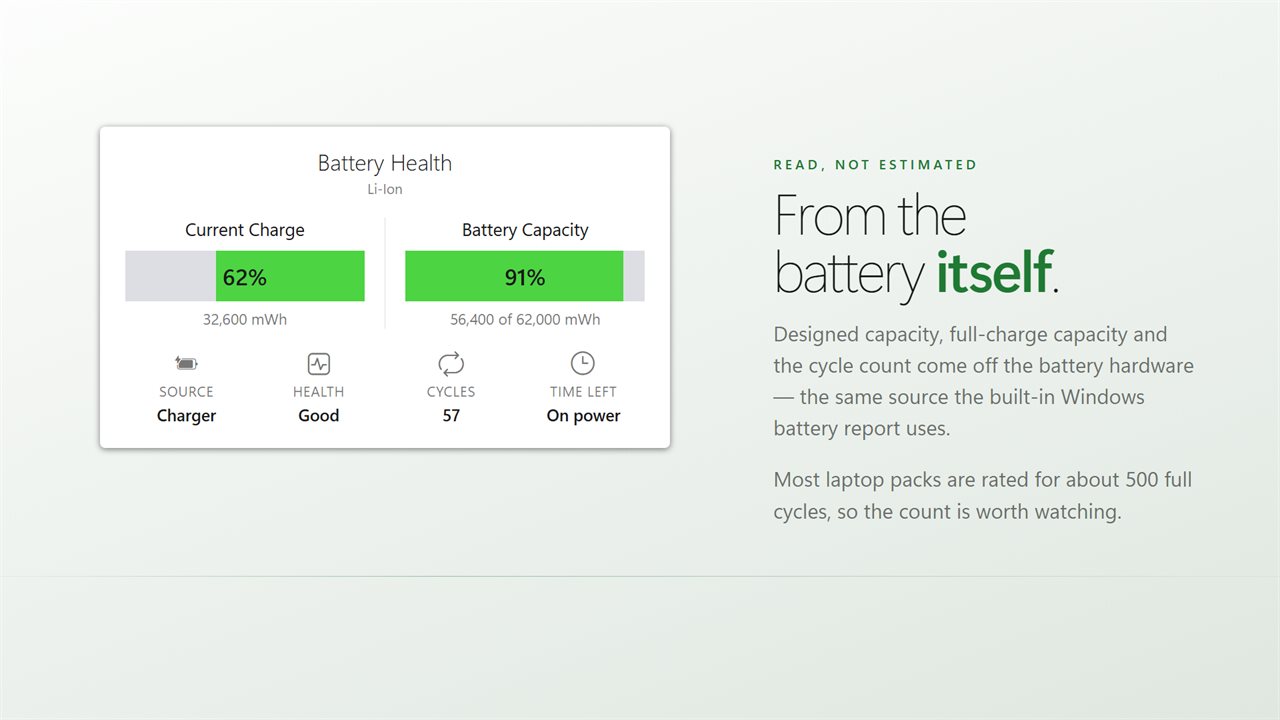Click the paragraph starting "Designed capacity"
The width and height of the screenshot is (1280, 720).
[x=983, y=381]
